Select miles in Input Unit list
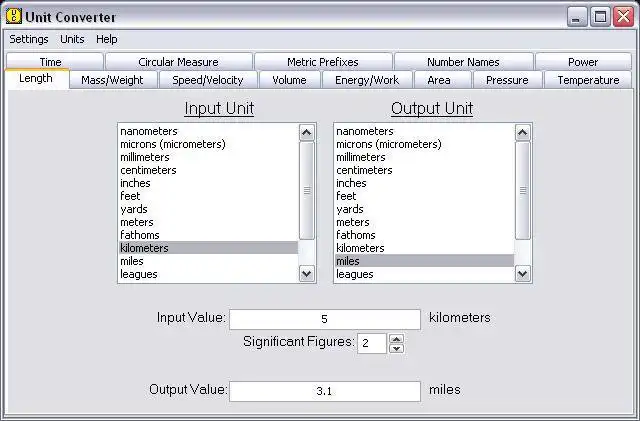640x421 pixels. [x=208, y=261]
